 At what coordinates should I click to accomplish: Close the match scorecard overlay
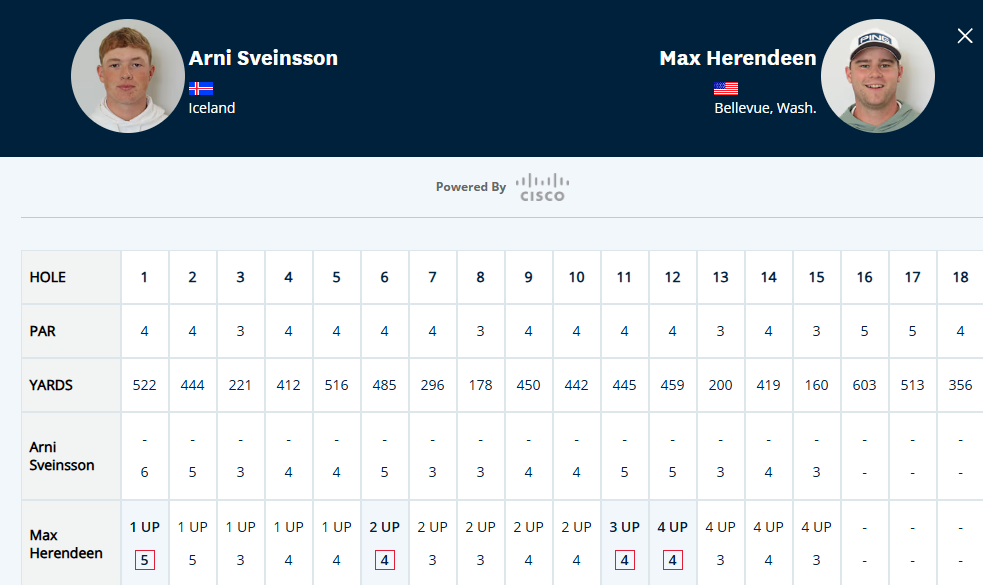pyautogui.click(x=964, y=36)
